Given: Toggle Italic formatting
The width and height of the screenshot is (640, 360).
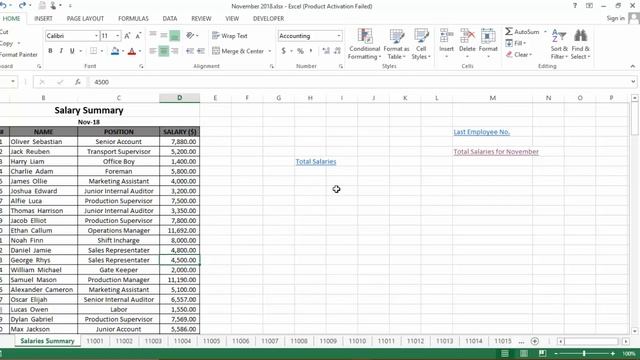Looking at the screenshot, I should [x=61, y=51].
